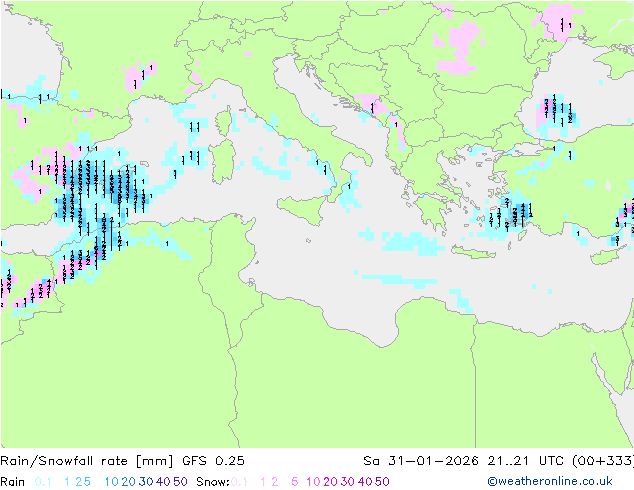
Task: Click the Snow legend value 5
Action: (295, 482)
